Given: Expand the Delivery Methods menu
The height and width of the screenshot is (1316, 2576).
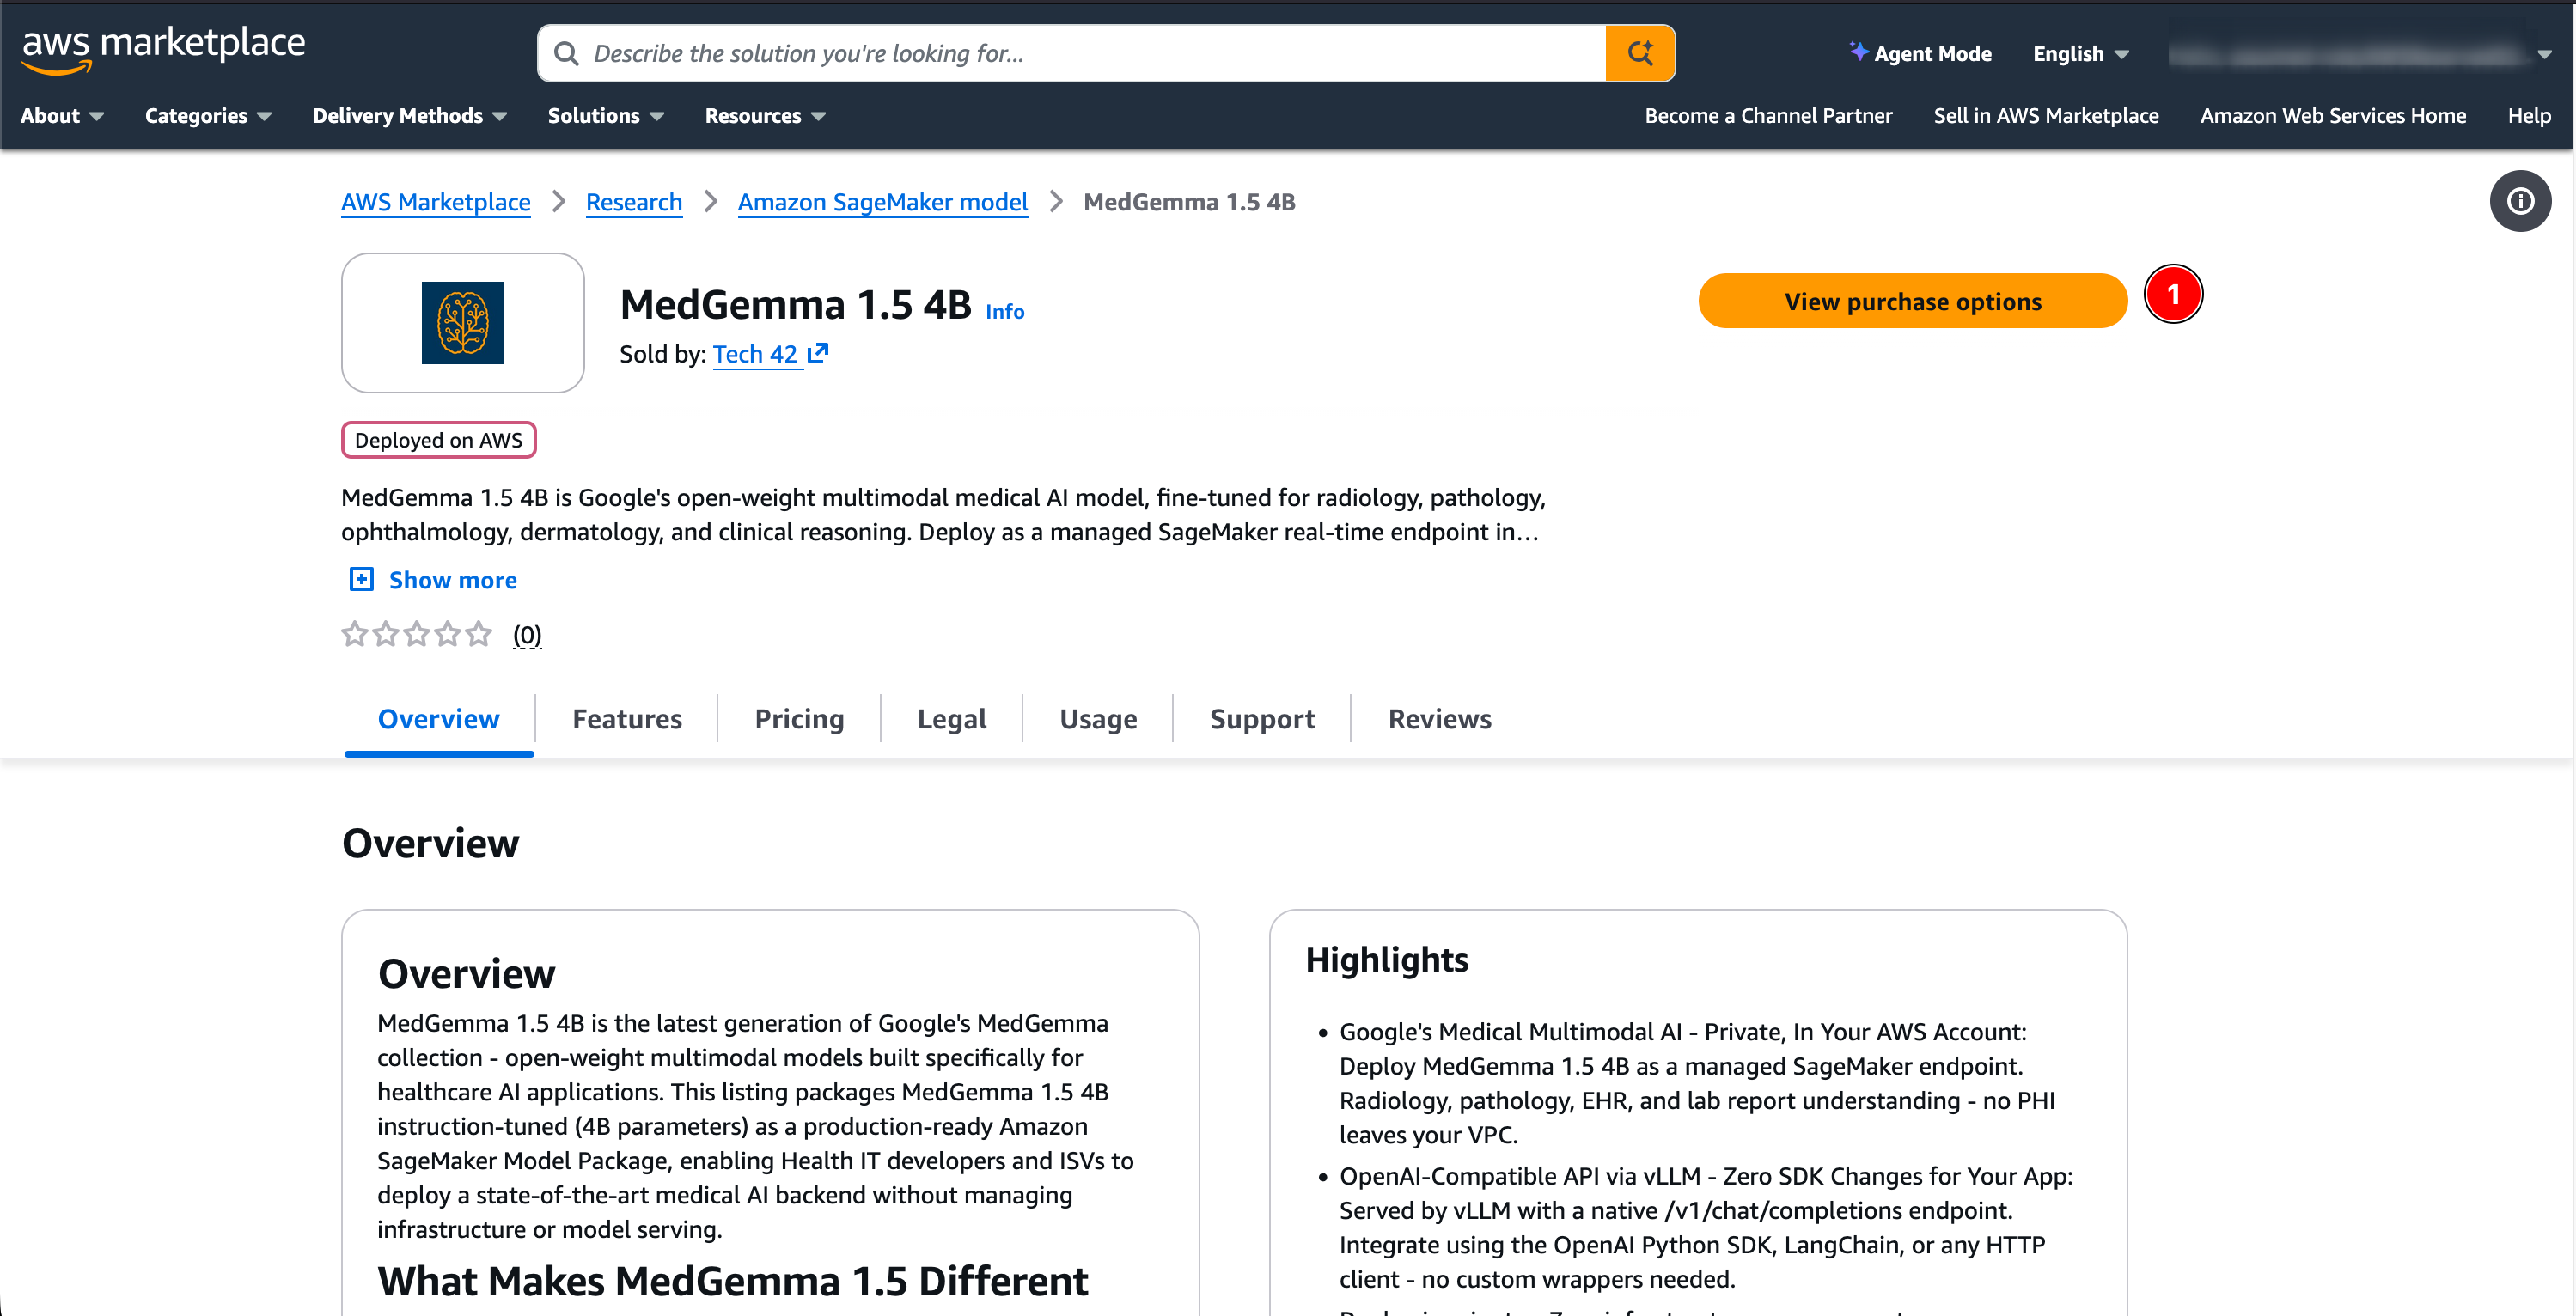Looking at the screenshot, I should pyautogui.click(x=410, y=116).
